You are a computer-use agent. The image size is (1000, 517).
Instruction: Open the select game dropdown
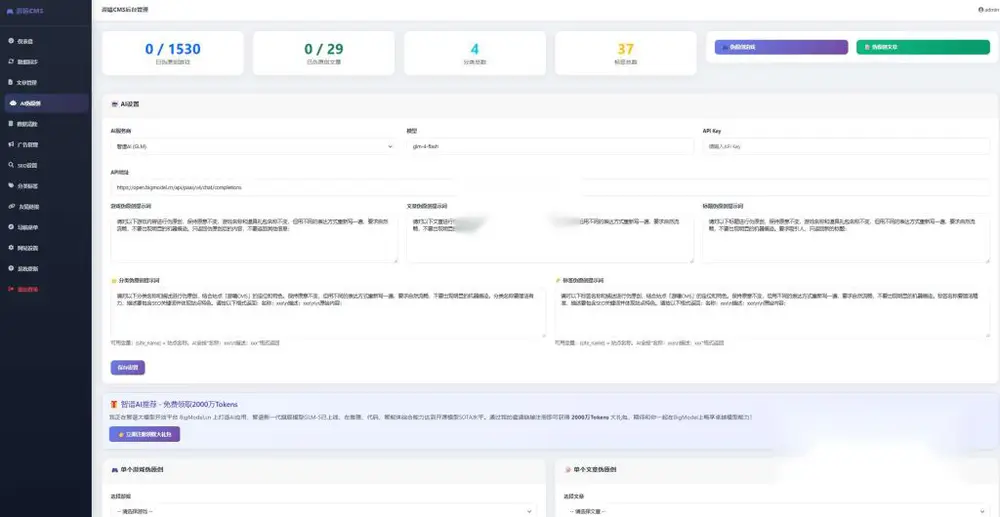click(x=323, y=511)
